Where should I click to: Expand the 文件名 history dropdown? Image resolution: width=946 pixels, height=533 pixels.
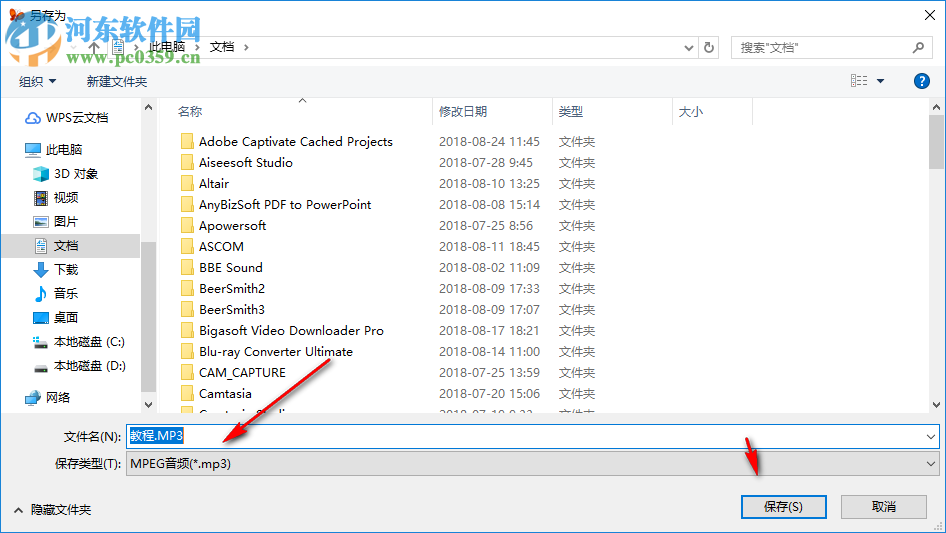931,436
